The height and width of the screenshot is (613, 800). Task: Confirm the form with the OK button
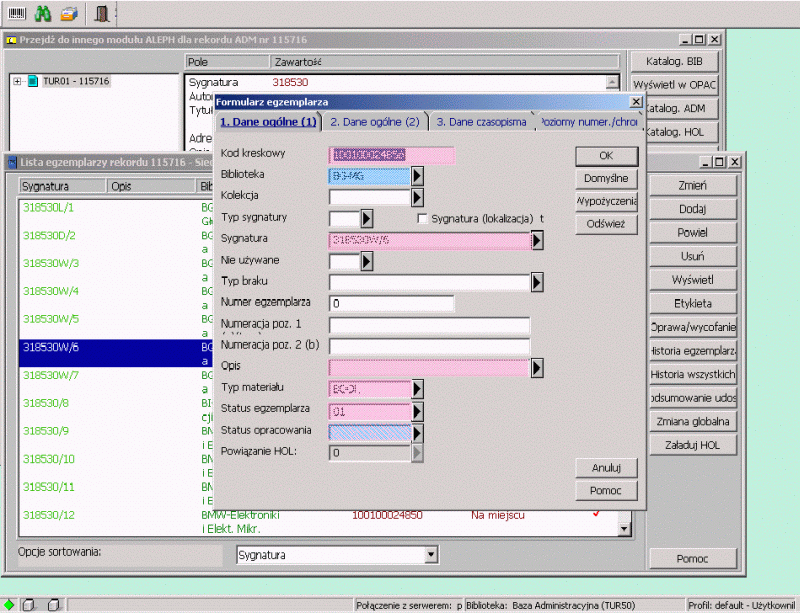[606, 156]
